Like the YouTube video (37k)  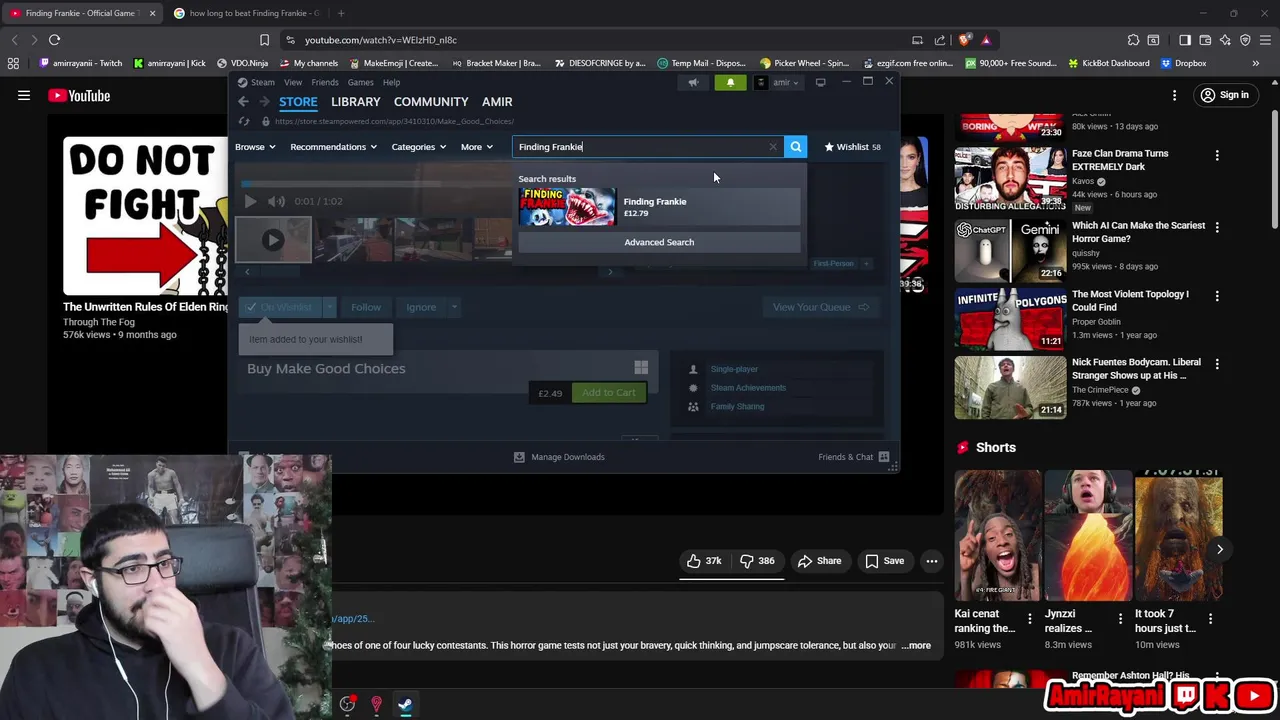pyautogui.click(x=704, y=561)
